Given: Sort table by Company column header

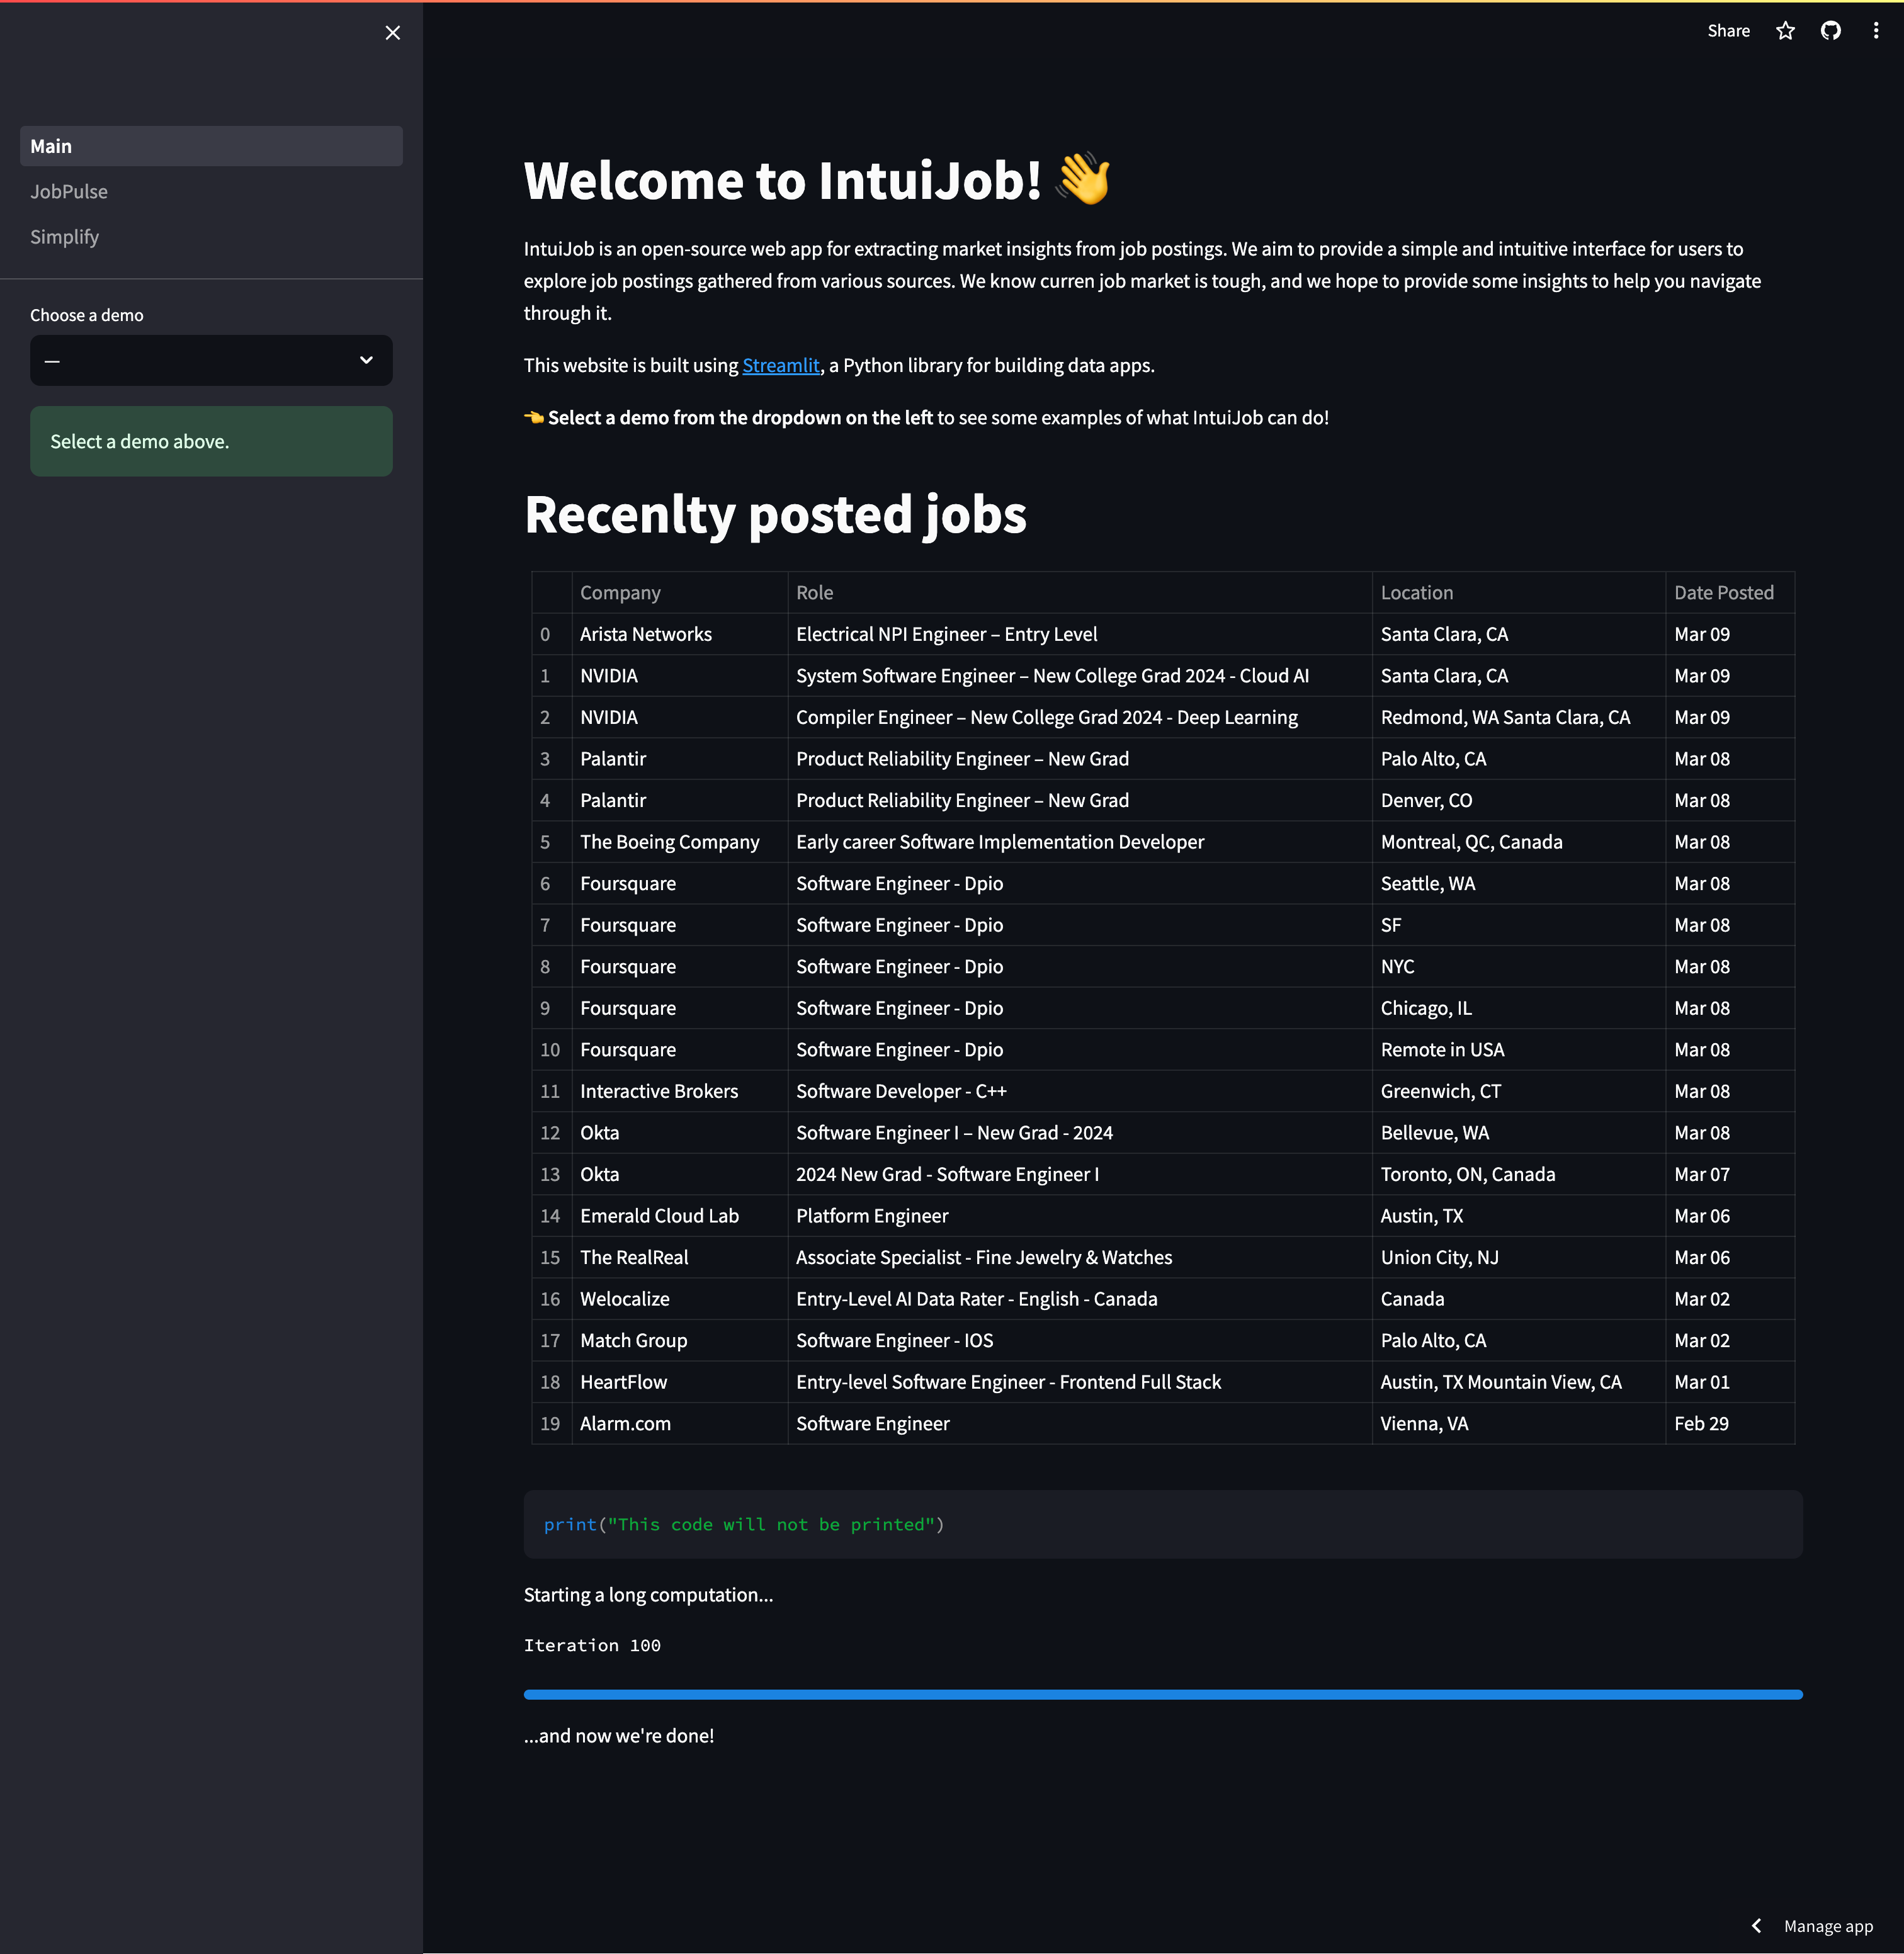Looking at the screenshot, I should coord(620,593).
